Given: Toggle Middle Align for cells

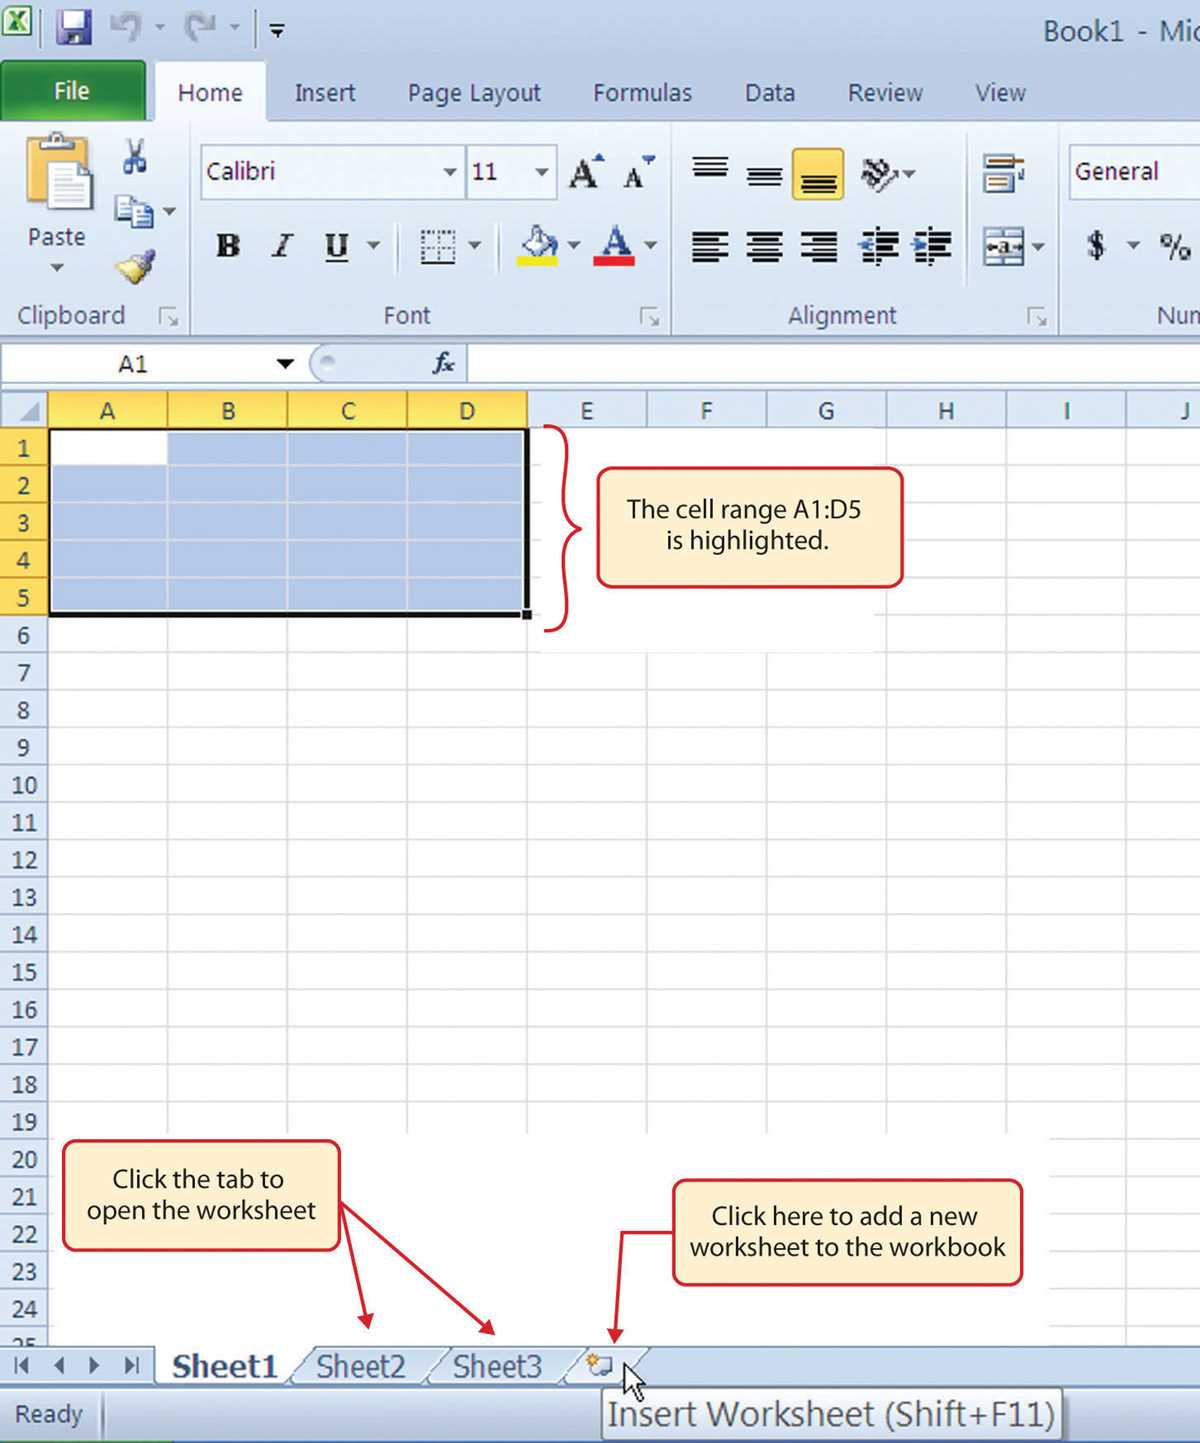Looking at the screenshot, I should 765,176.
